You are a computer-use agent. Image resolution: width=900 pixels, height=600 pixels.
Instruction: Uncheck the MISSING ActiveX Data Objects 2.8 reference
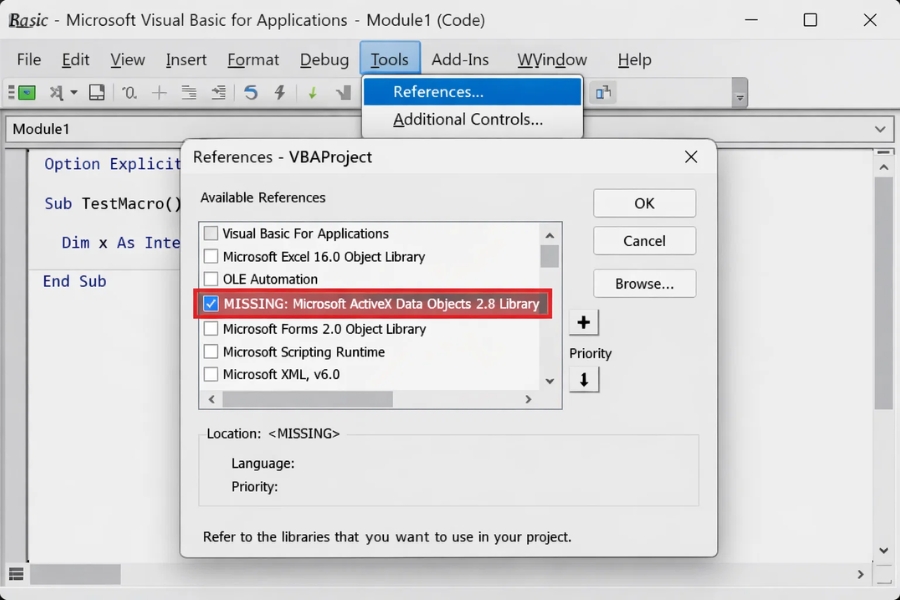(210, 304)
